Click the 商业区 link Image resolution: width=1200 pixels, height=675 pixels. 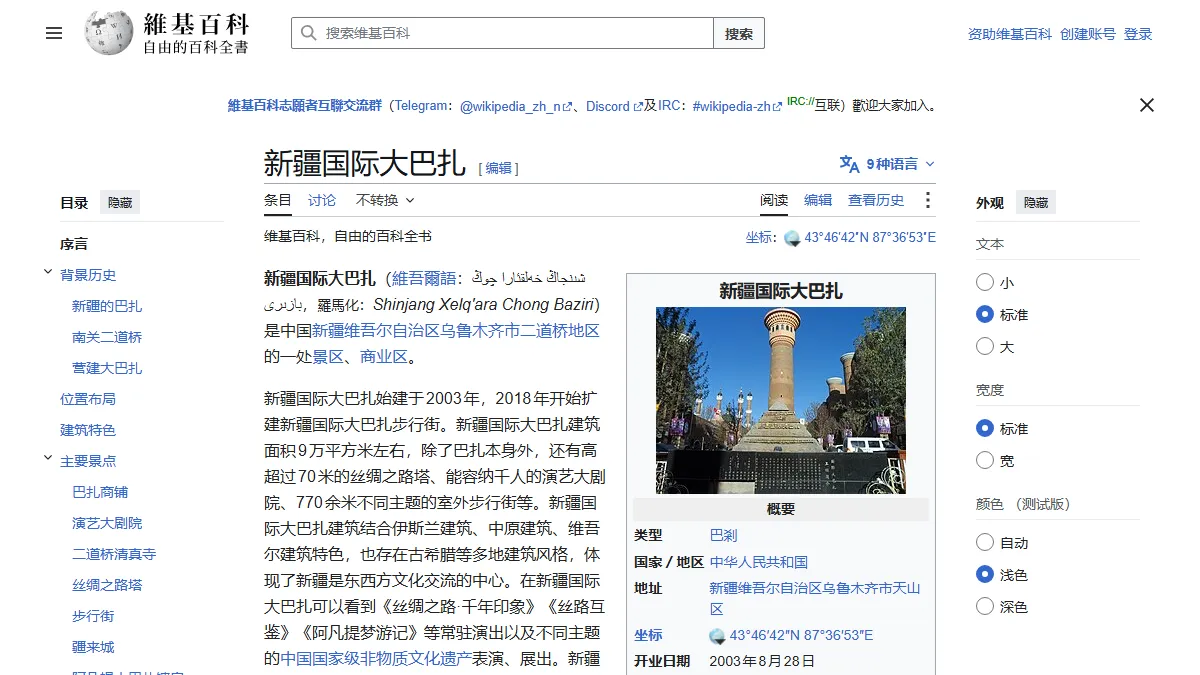click(384, 356)
